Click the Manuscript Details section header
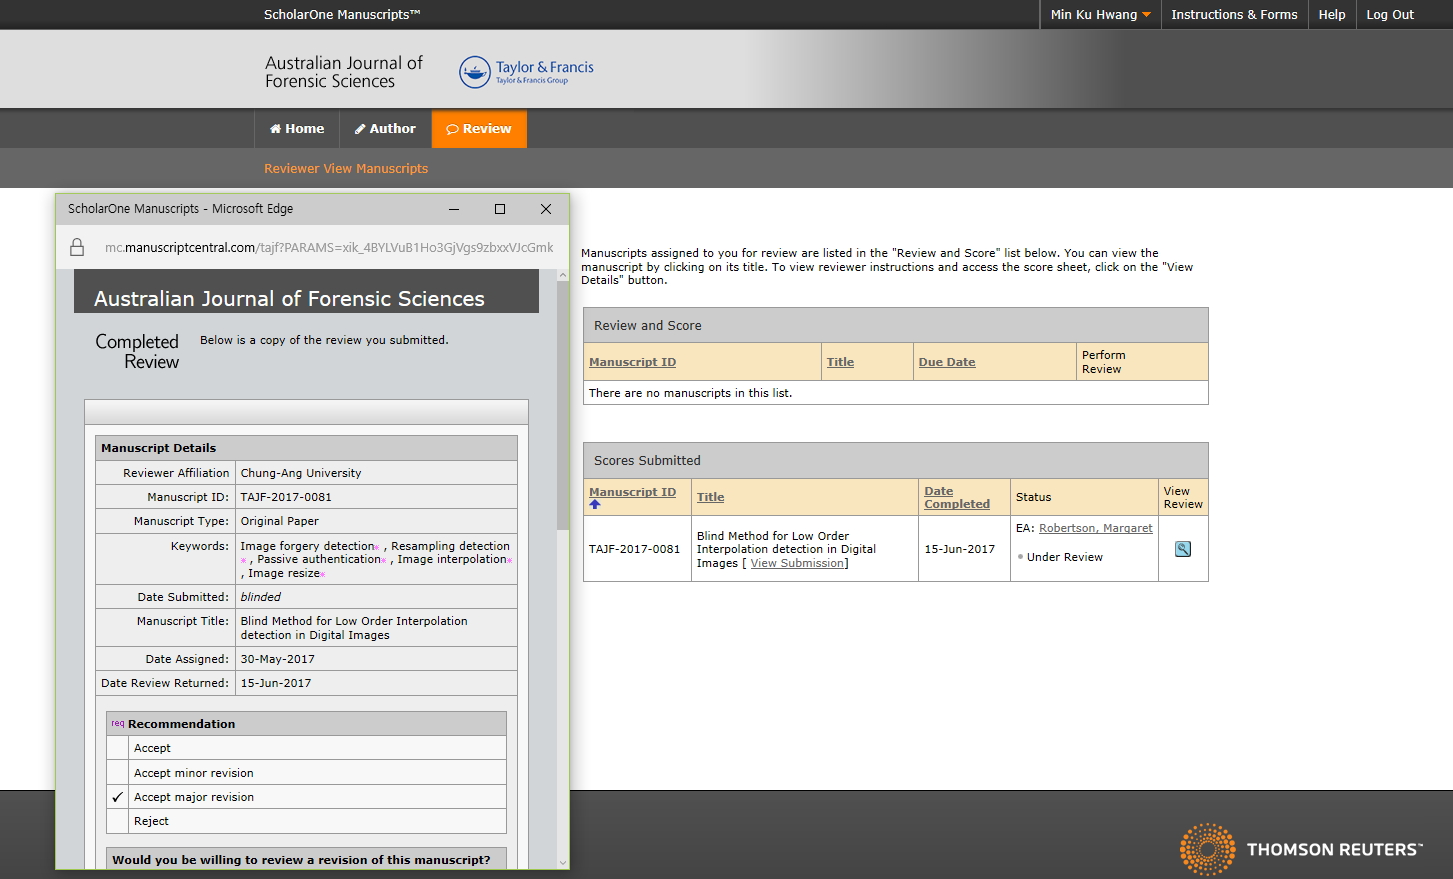Screen dimensions: 1453x879 click(306, 448)
